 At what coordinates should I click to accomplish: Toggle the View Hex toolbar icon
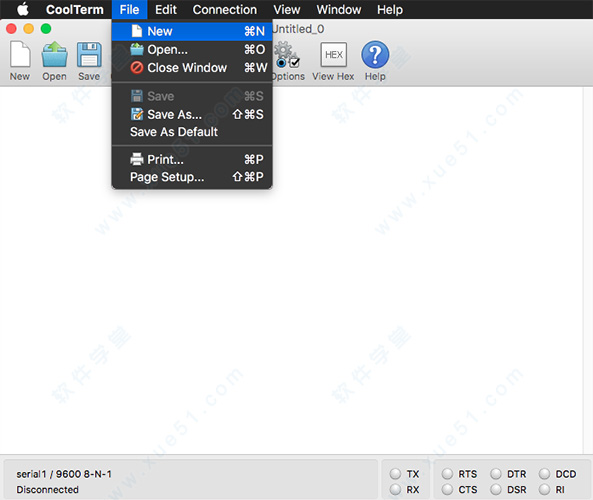(x=334, y=55)
